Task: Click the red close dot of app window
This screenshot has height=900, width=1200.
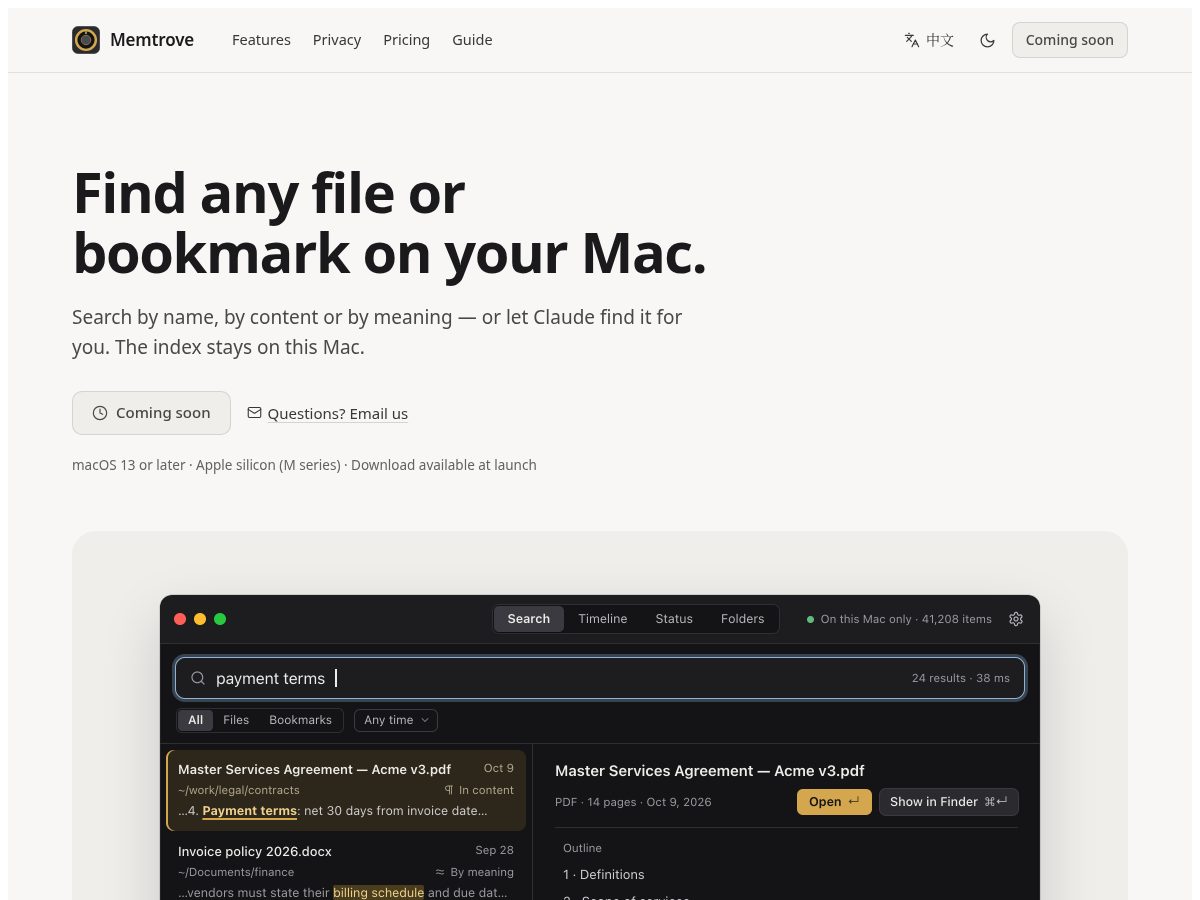Action: click(180, 619)
